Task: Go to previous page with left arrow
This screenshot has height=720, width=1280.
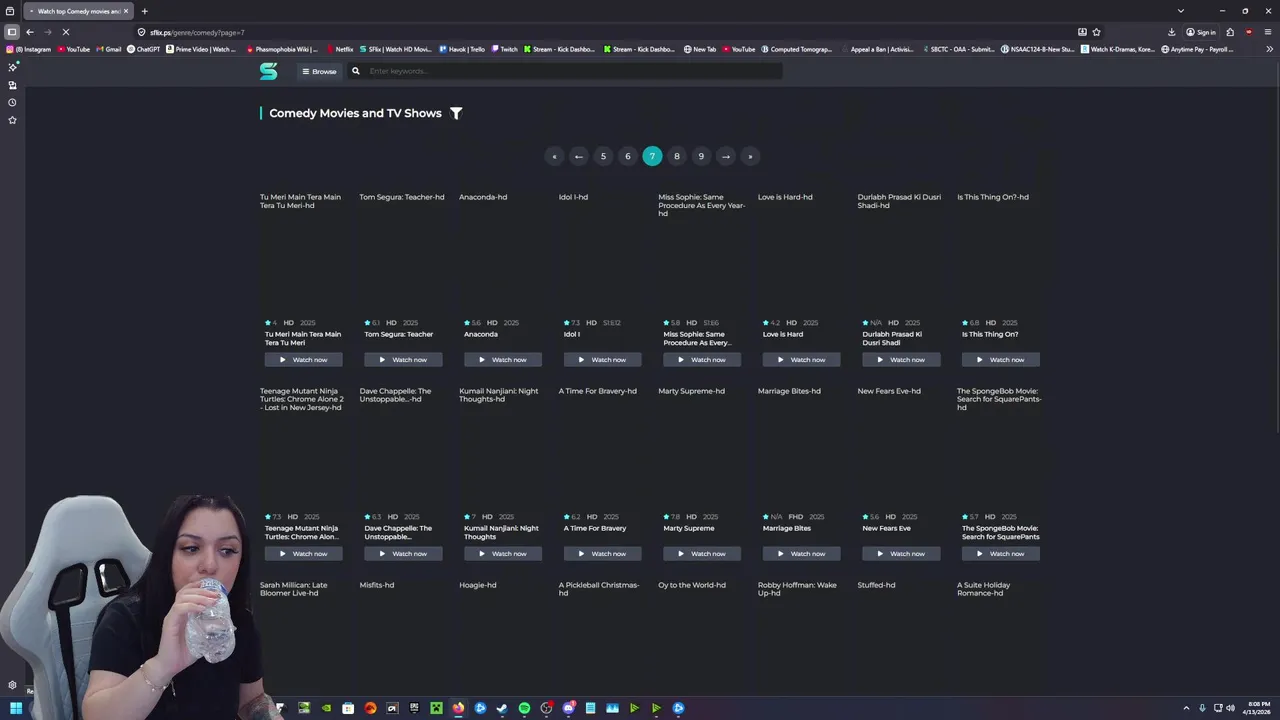Action: [578, 156]
